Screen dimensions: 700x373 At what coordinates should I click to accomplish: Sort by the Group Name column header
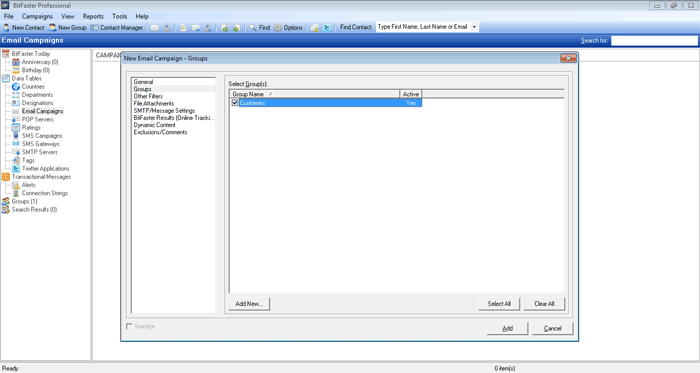(314, 94)
